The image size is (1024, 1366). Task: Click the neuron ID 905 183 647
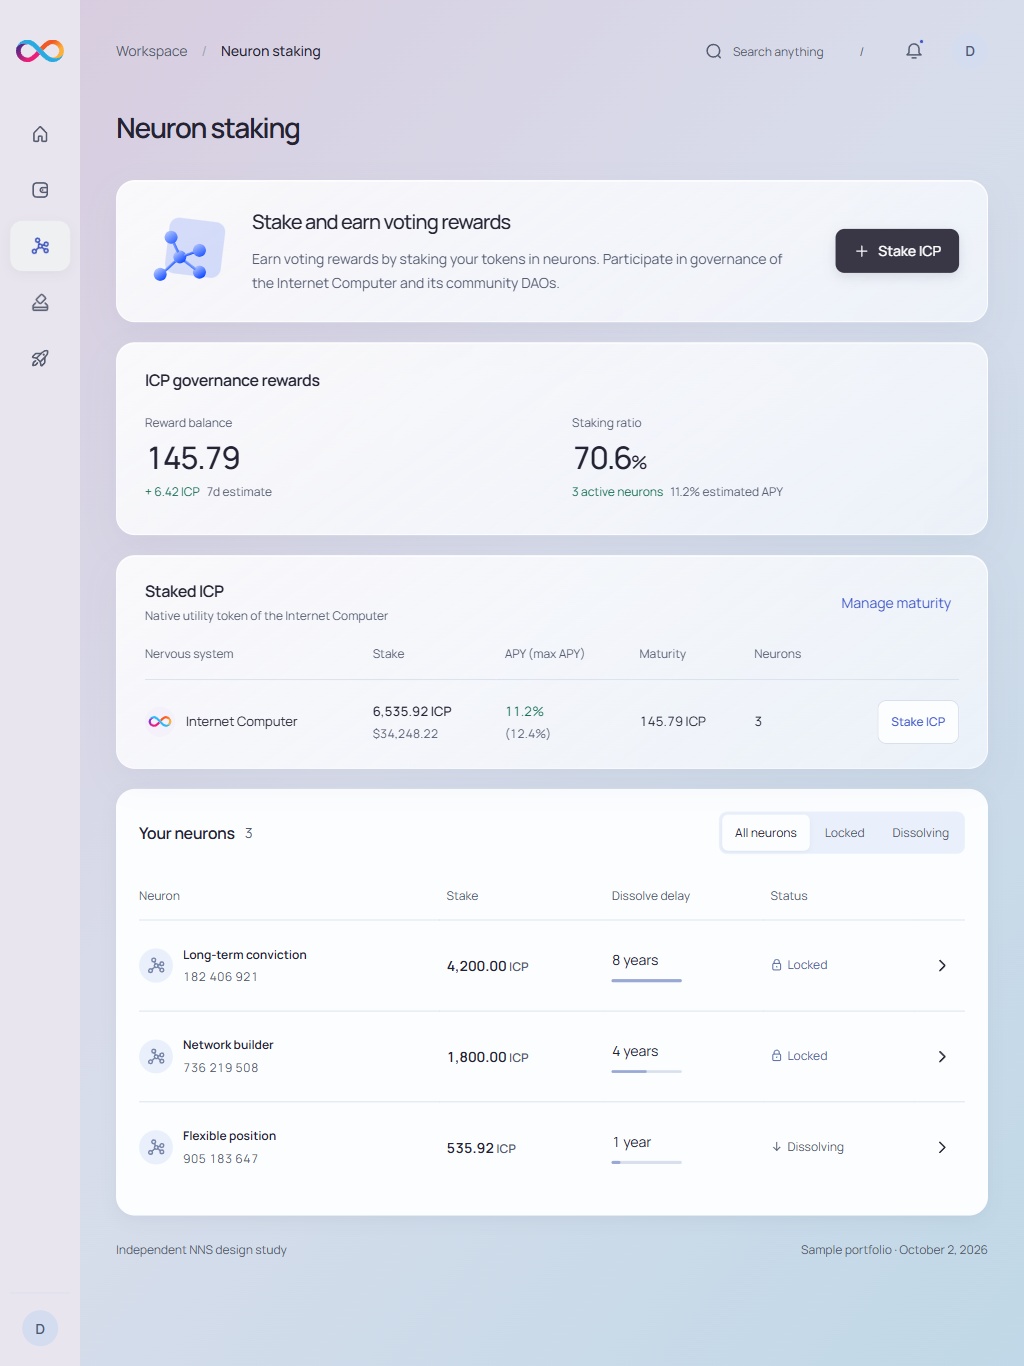tap(220, 1159)
